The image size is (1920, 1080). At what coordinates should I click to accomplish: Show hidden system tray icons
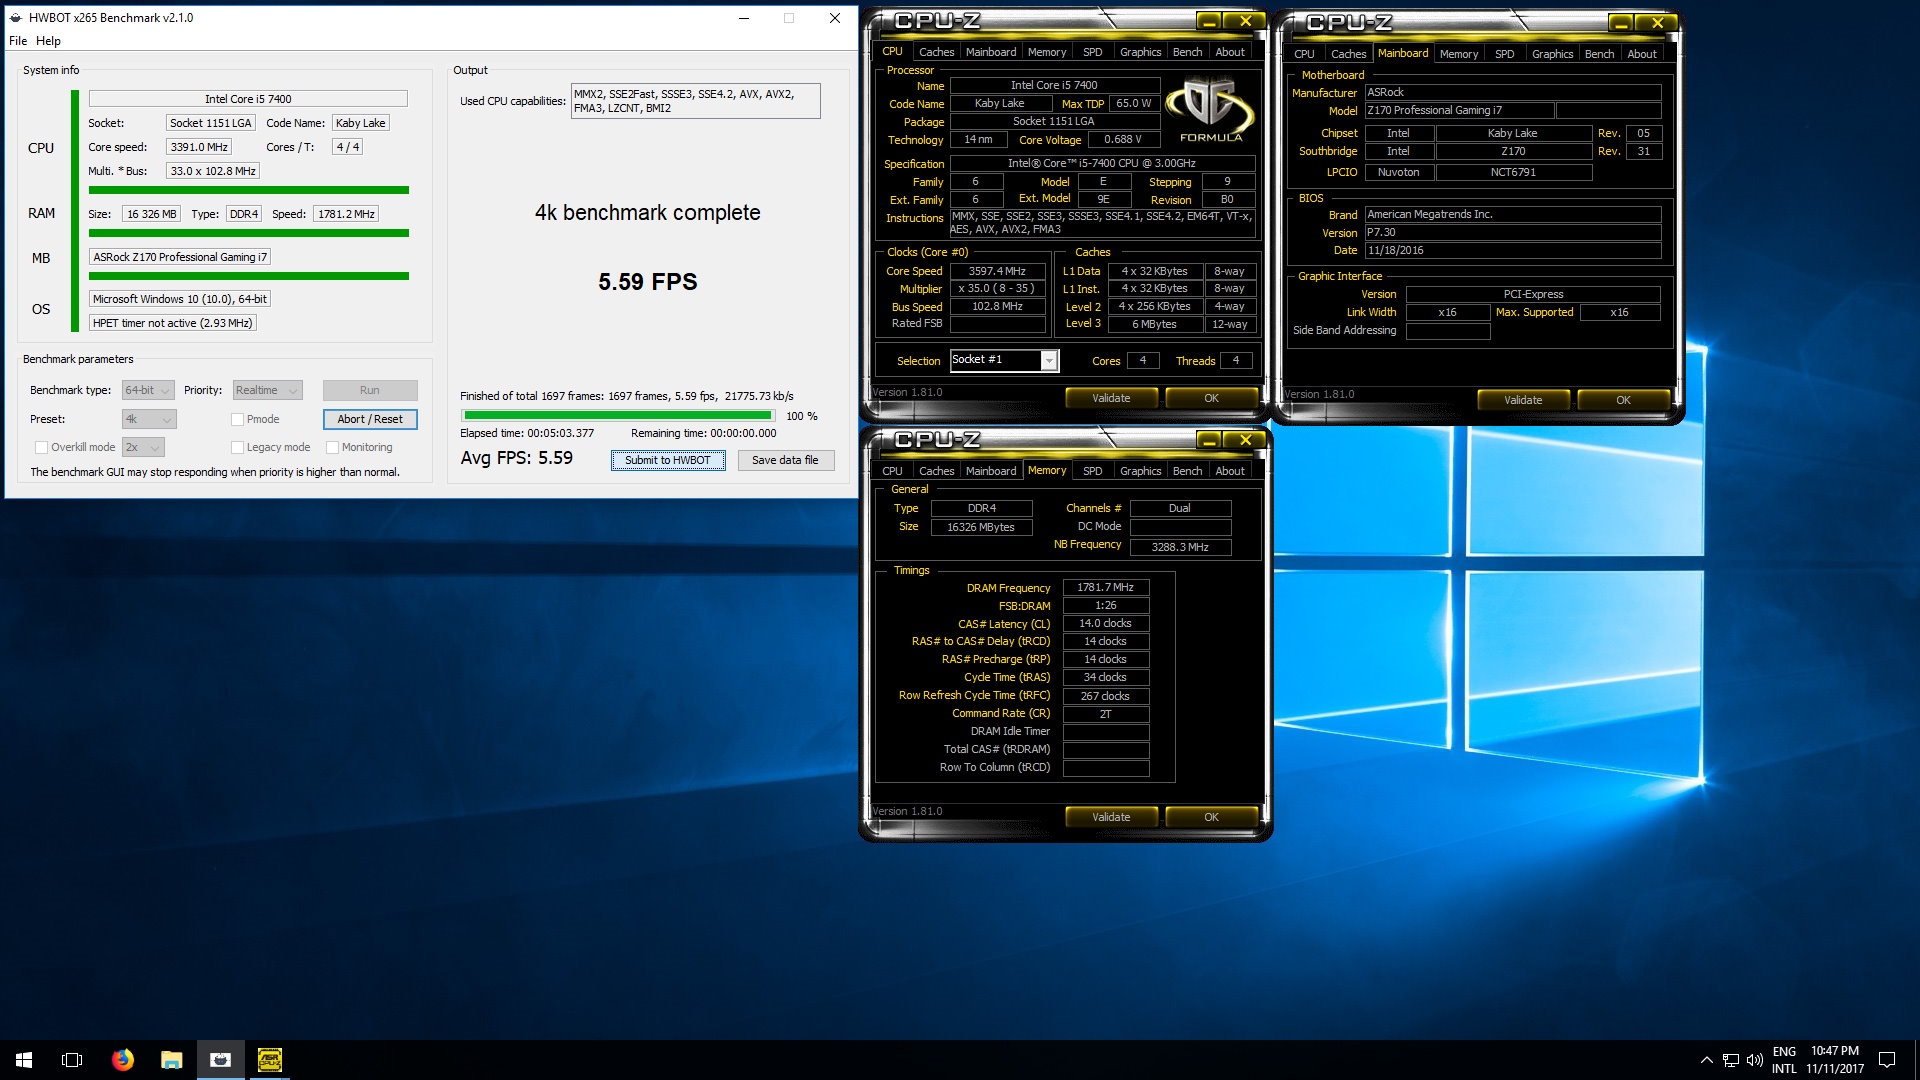click(1706, 1060)
